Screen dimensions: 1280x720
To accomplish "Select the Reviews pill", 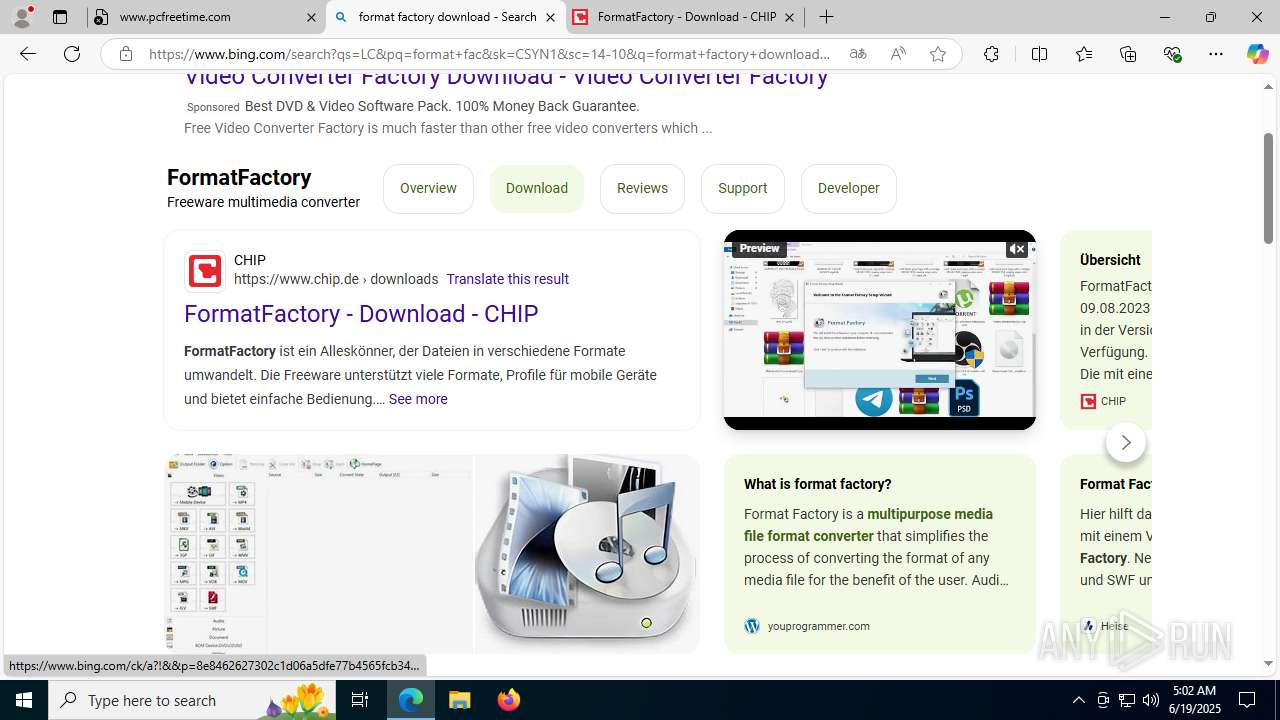I will click(x=642, y=188).
